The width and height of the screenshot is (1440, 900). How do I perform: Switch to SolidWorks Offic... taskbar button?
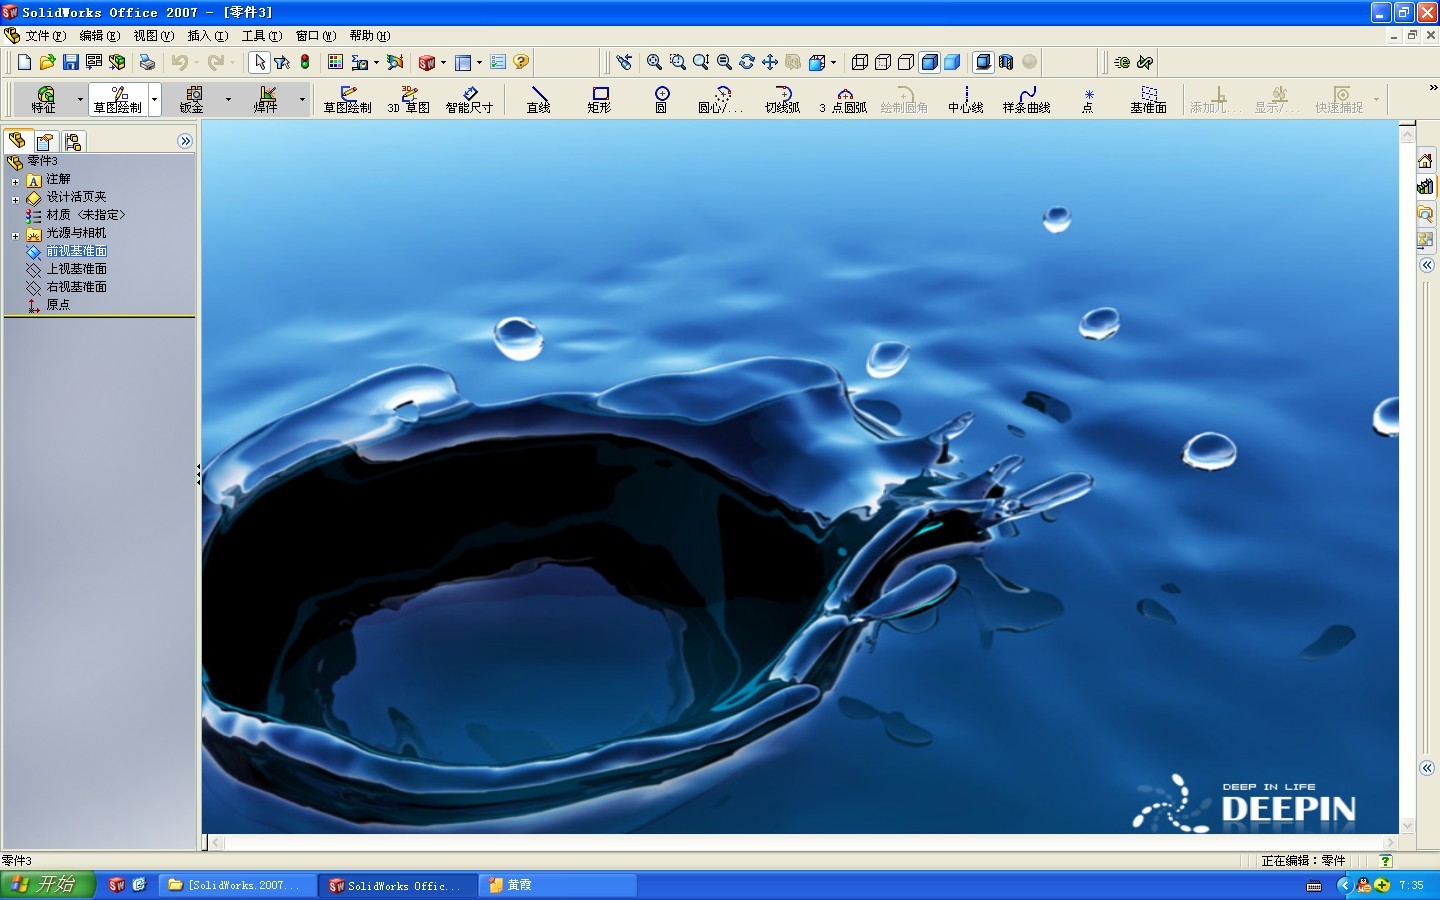pos(397,885)
